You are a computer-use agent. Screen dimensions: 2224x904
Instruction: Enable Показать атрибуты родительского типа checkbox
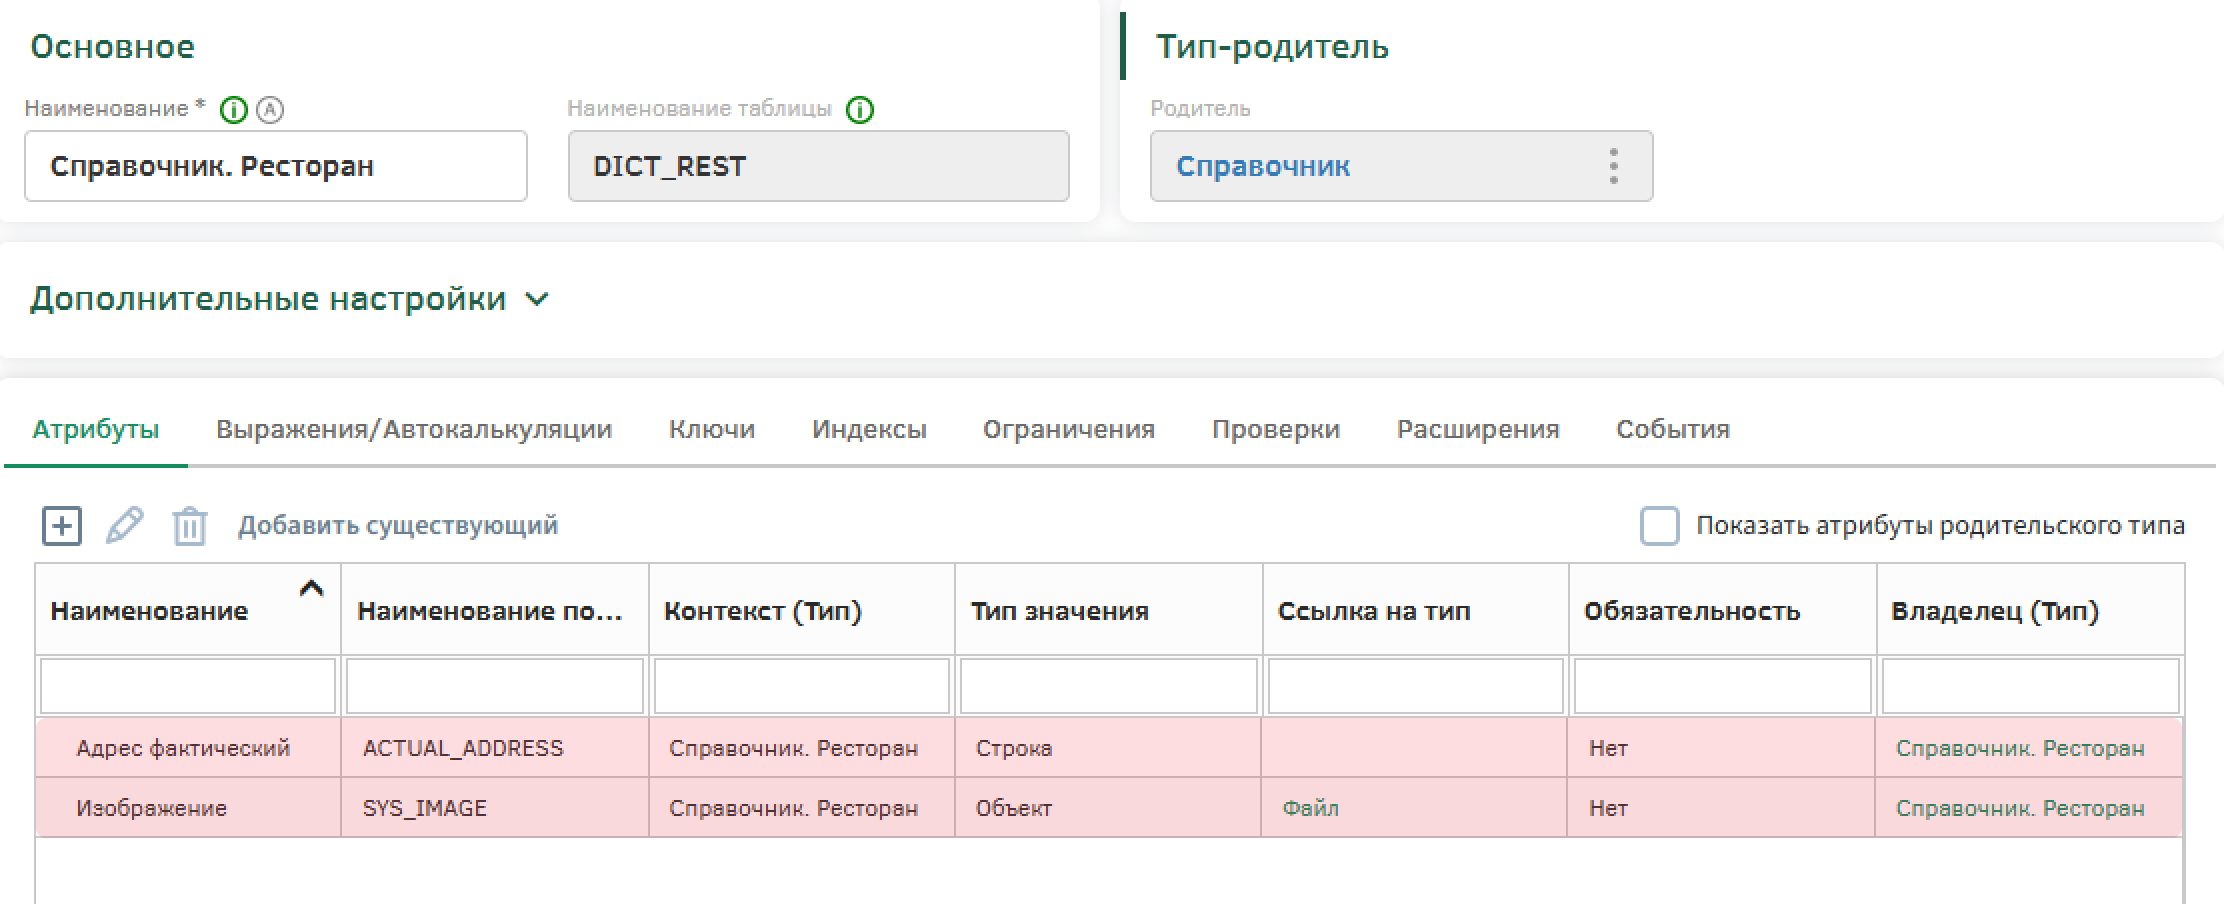[1659, 526]
